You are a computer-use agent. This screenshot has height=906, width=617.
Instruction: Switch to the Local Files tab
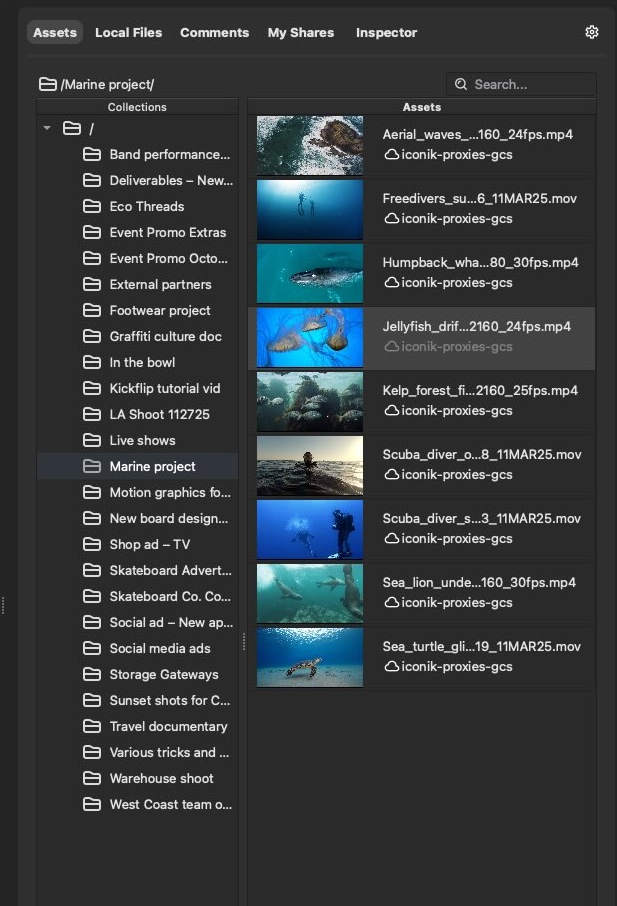pos(128,33)
